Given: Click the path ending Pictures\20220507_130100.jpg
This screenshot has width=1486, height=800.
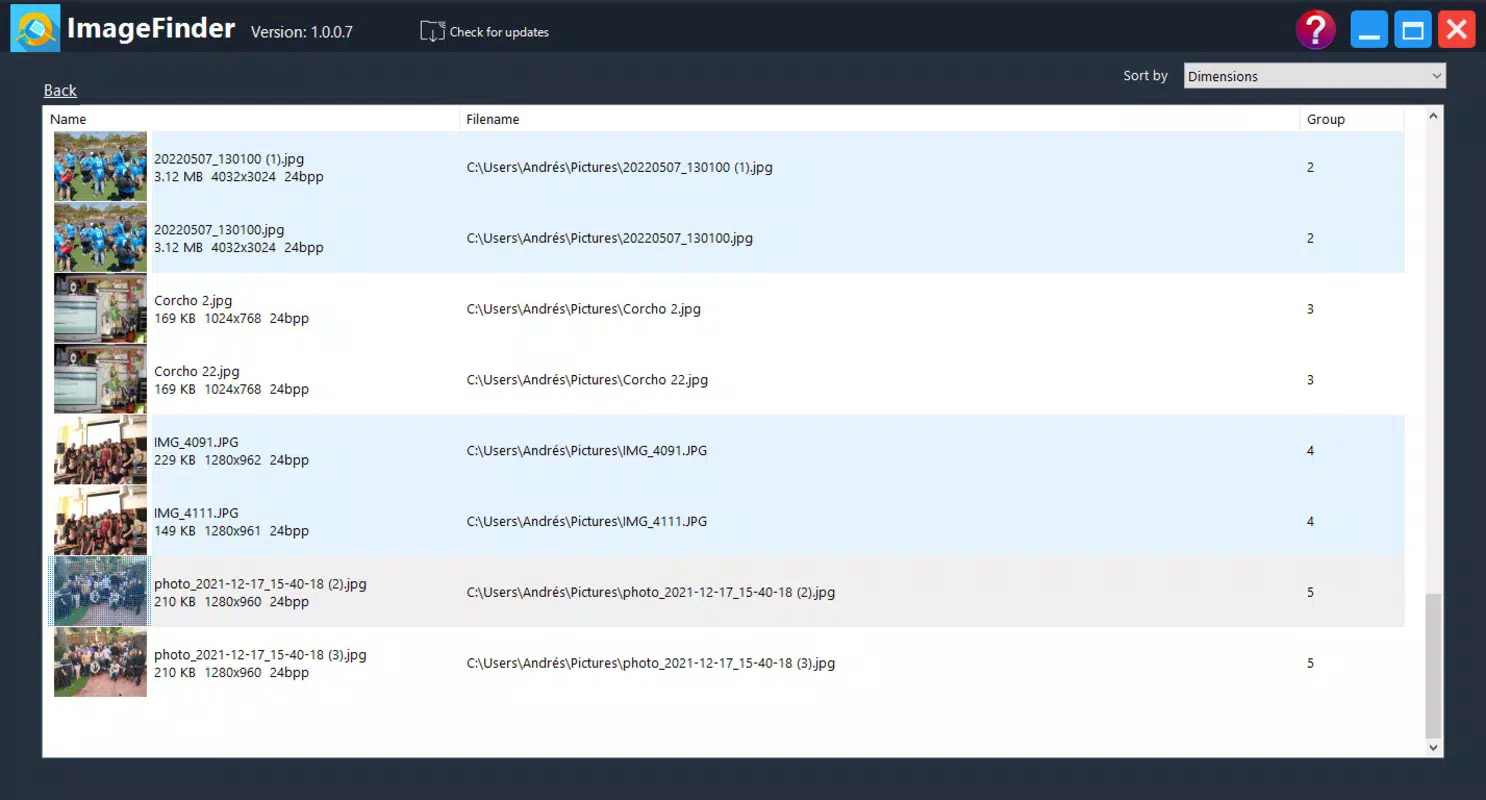Looking at the screenshot, I should (x=610, y=239).
